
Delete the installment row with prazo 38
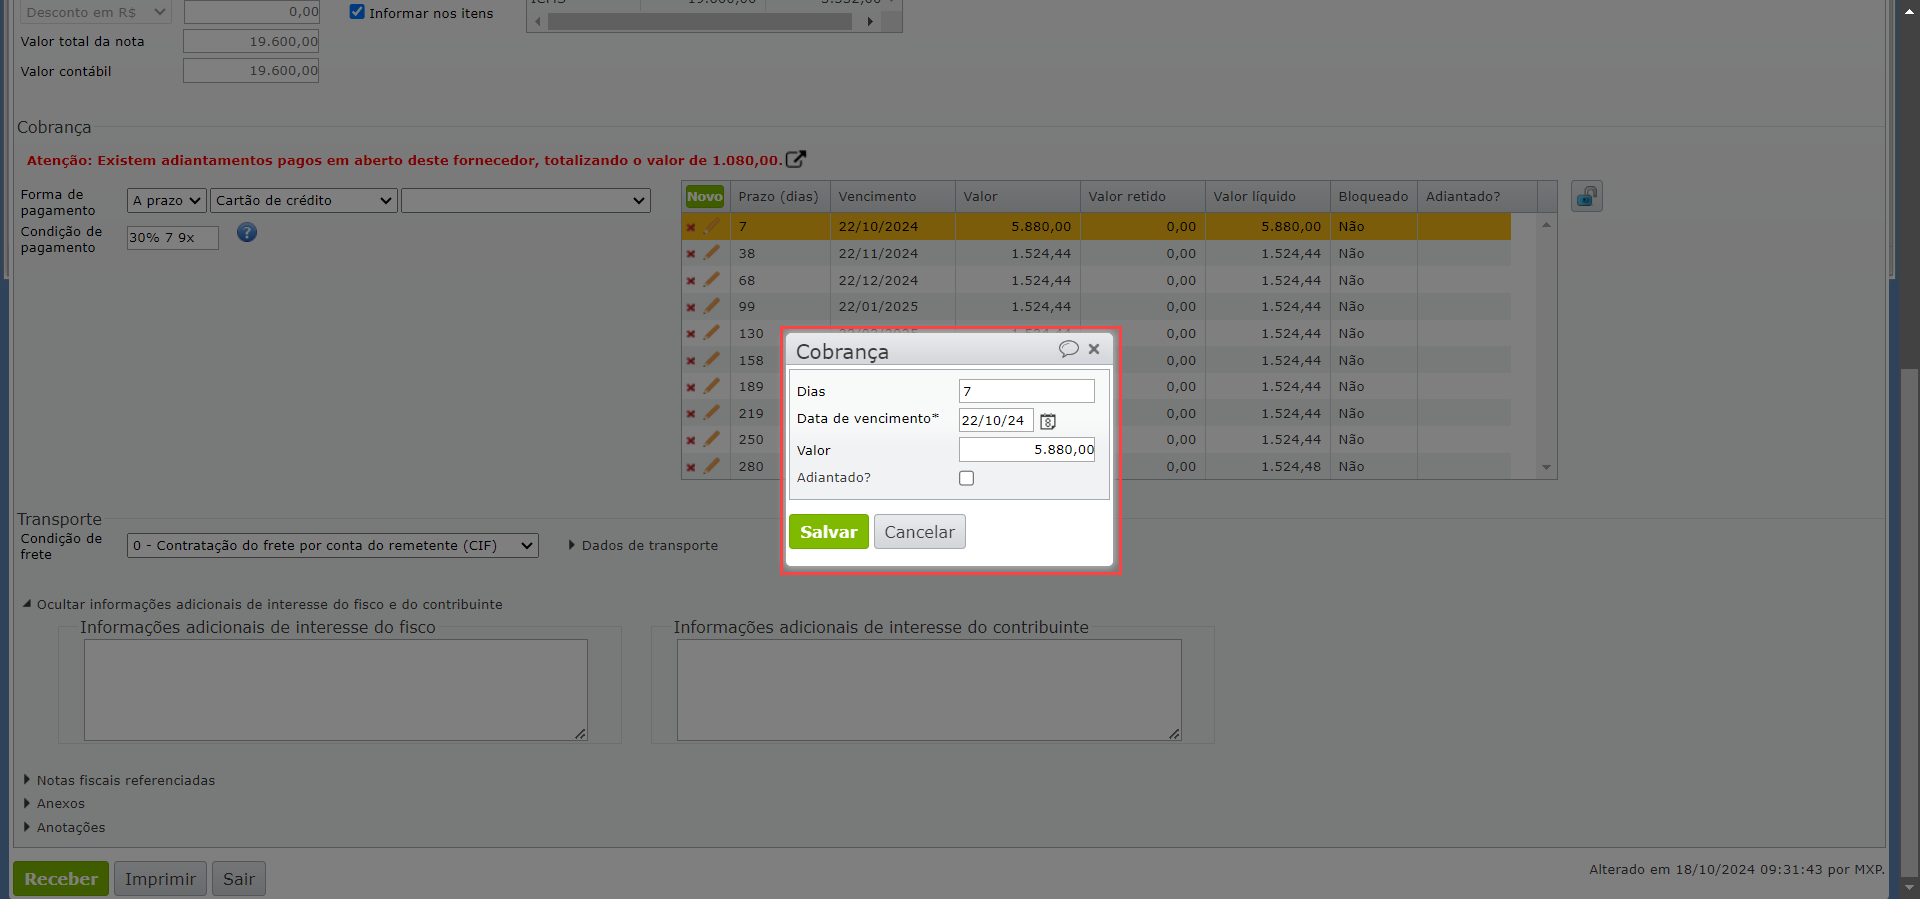tap(691, 254)
